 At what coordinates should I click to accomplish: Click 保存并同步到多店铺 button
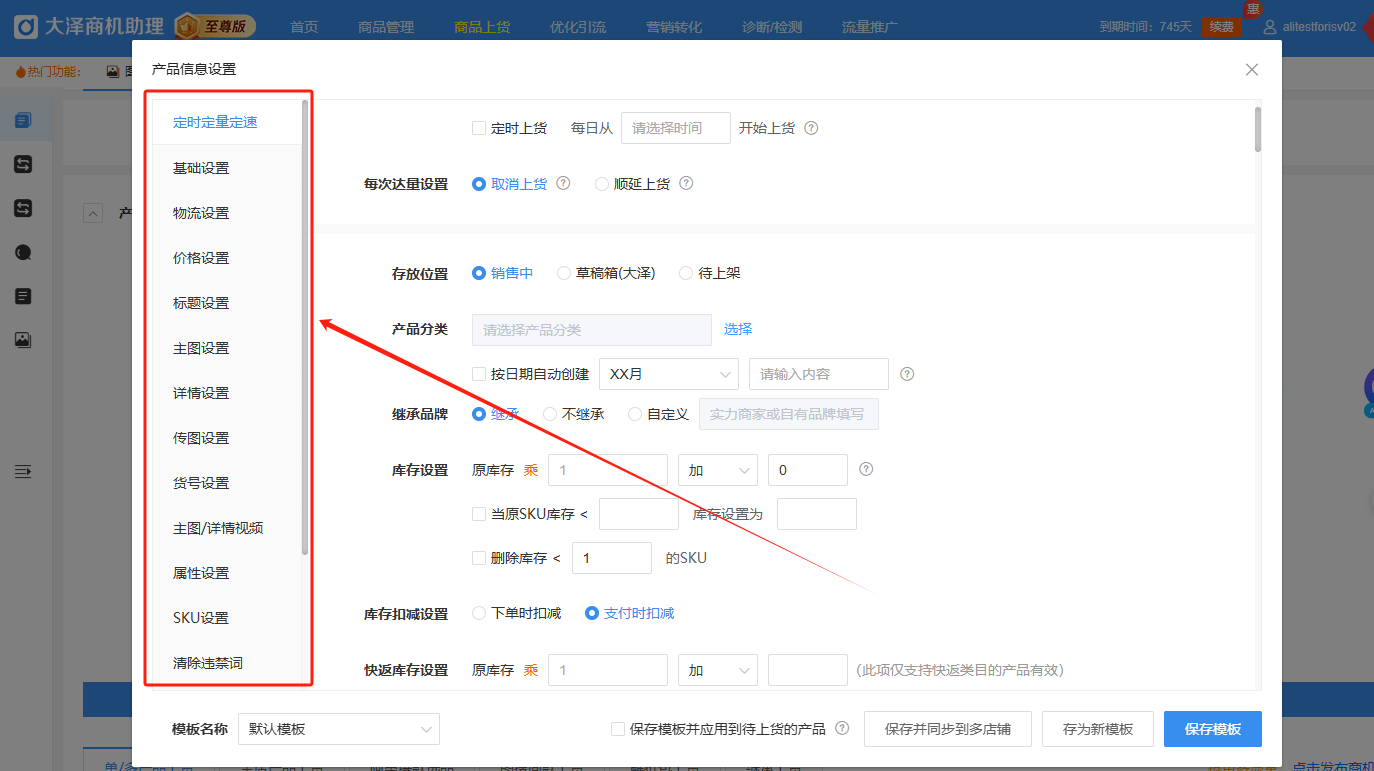point(948,729)
